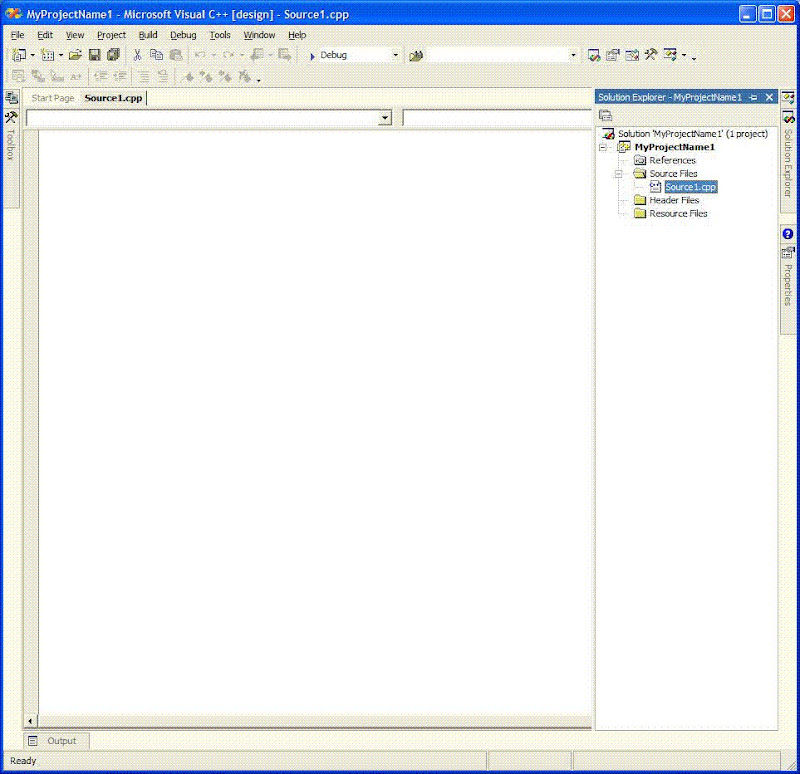Save Source1.cpp with the floppy disk icon
Image resolution: width=800 pixels, height=774 pixels.
tap(94, 55)
